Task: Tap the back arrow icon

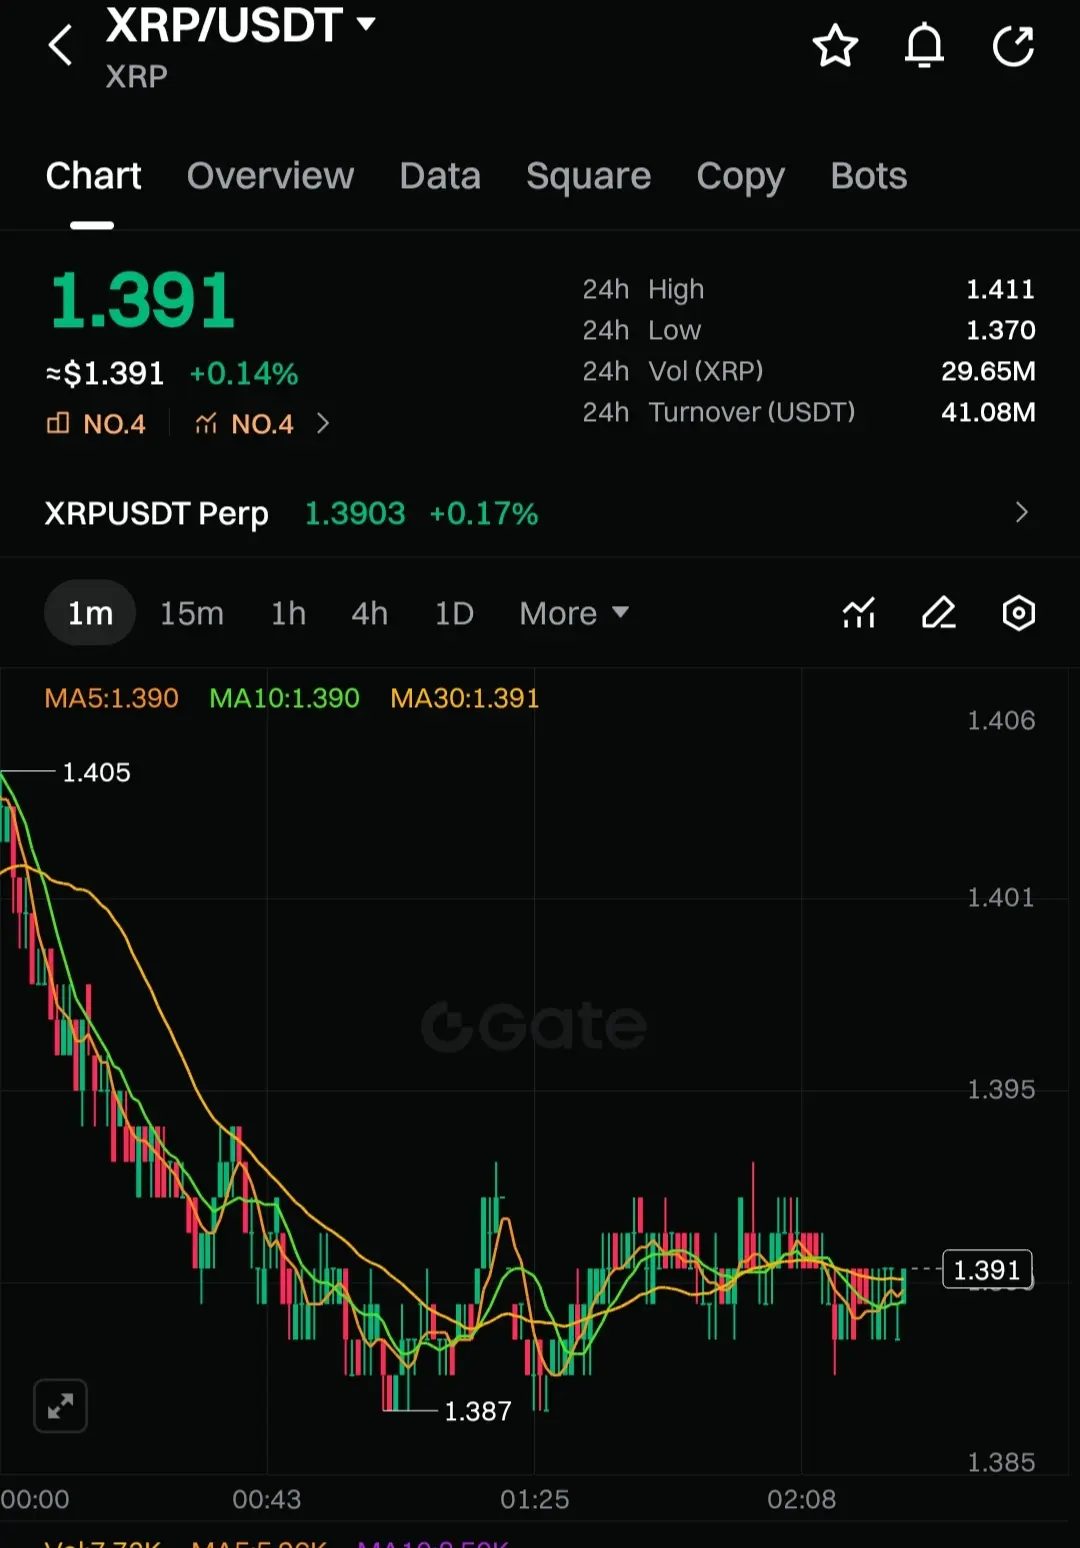Action: coord(60,45)
